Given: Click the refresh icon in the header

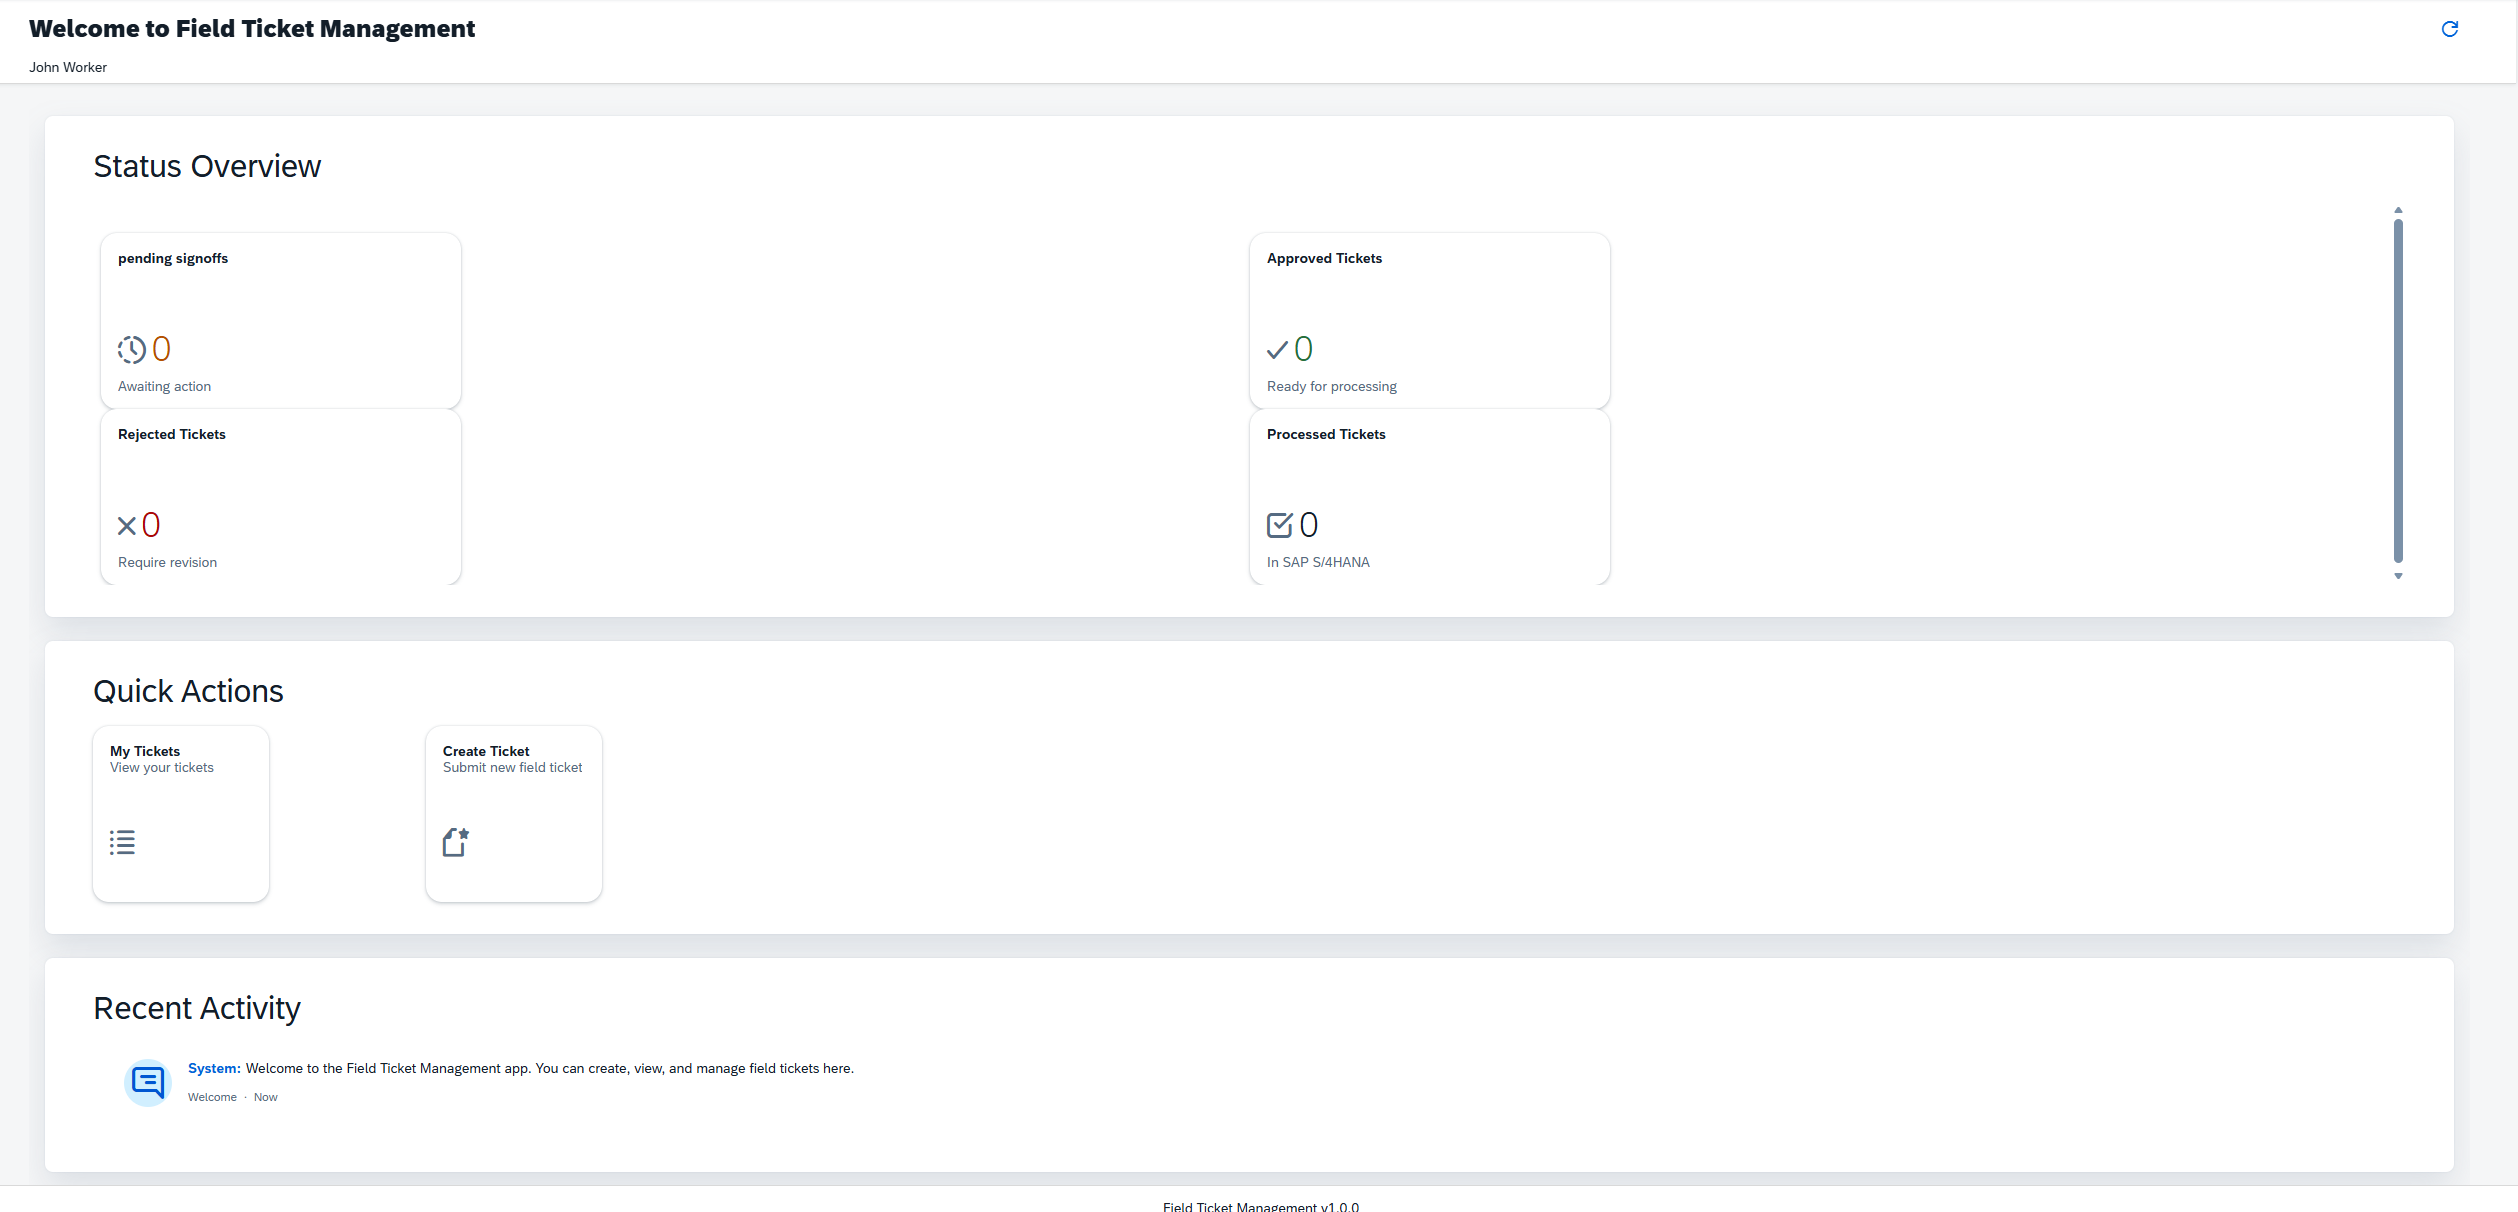Looking at the screenshot, I should coord(2449,29).
